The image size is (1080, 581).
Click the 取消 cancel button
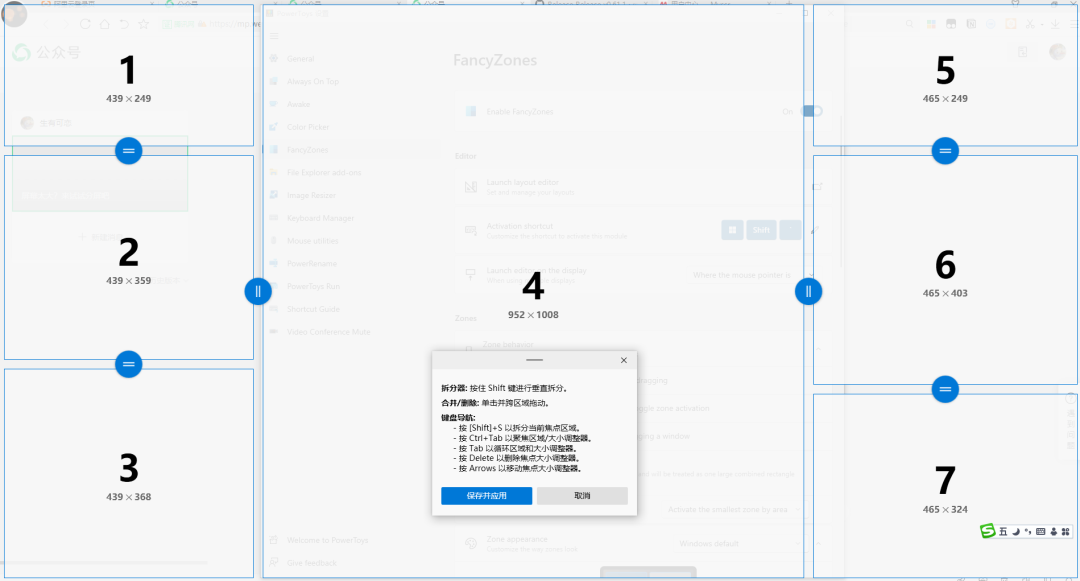[582, 496]
